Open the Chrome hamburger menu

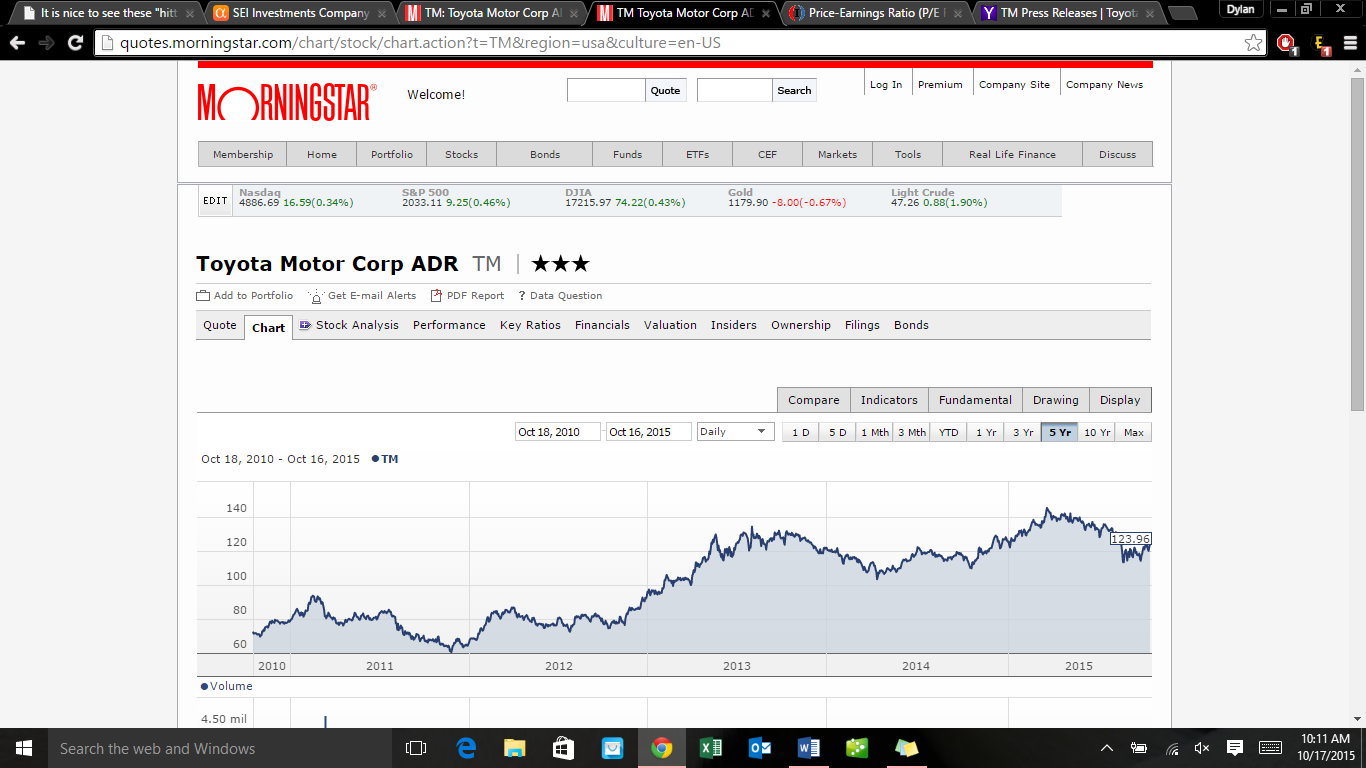(1350, 43)
